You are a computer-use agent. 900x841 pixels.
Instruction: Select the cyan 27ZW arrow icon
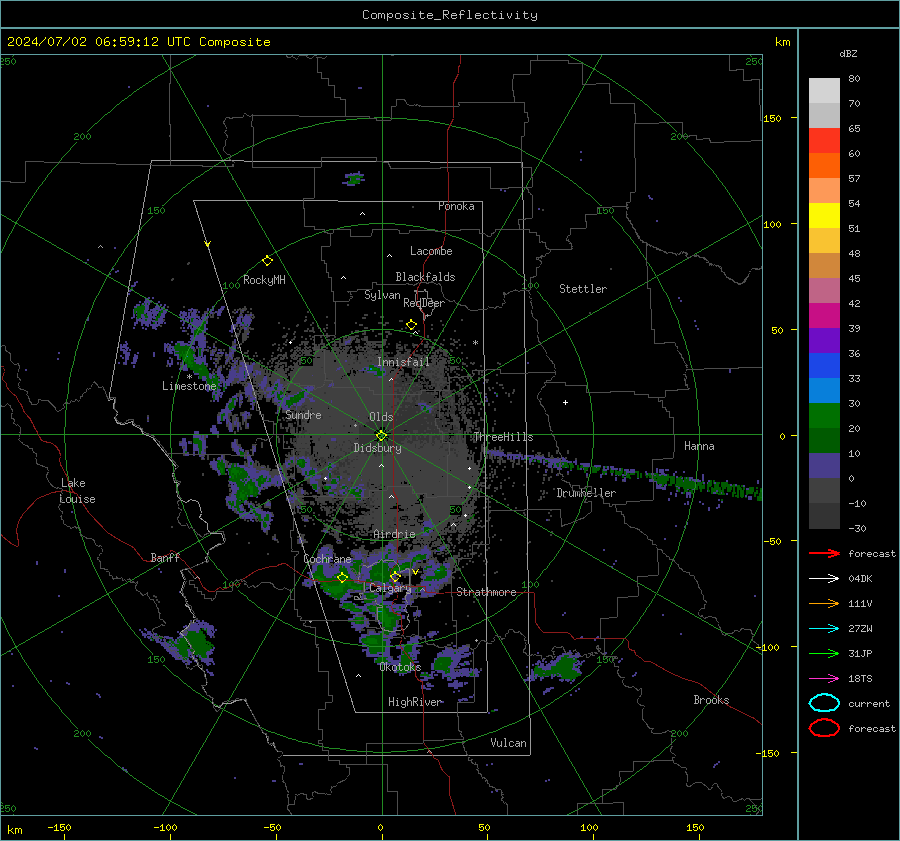pos(824,629)
